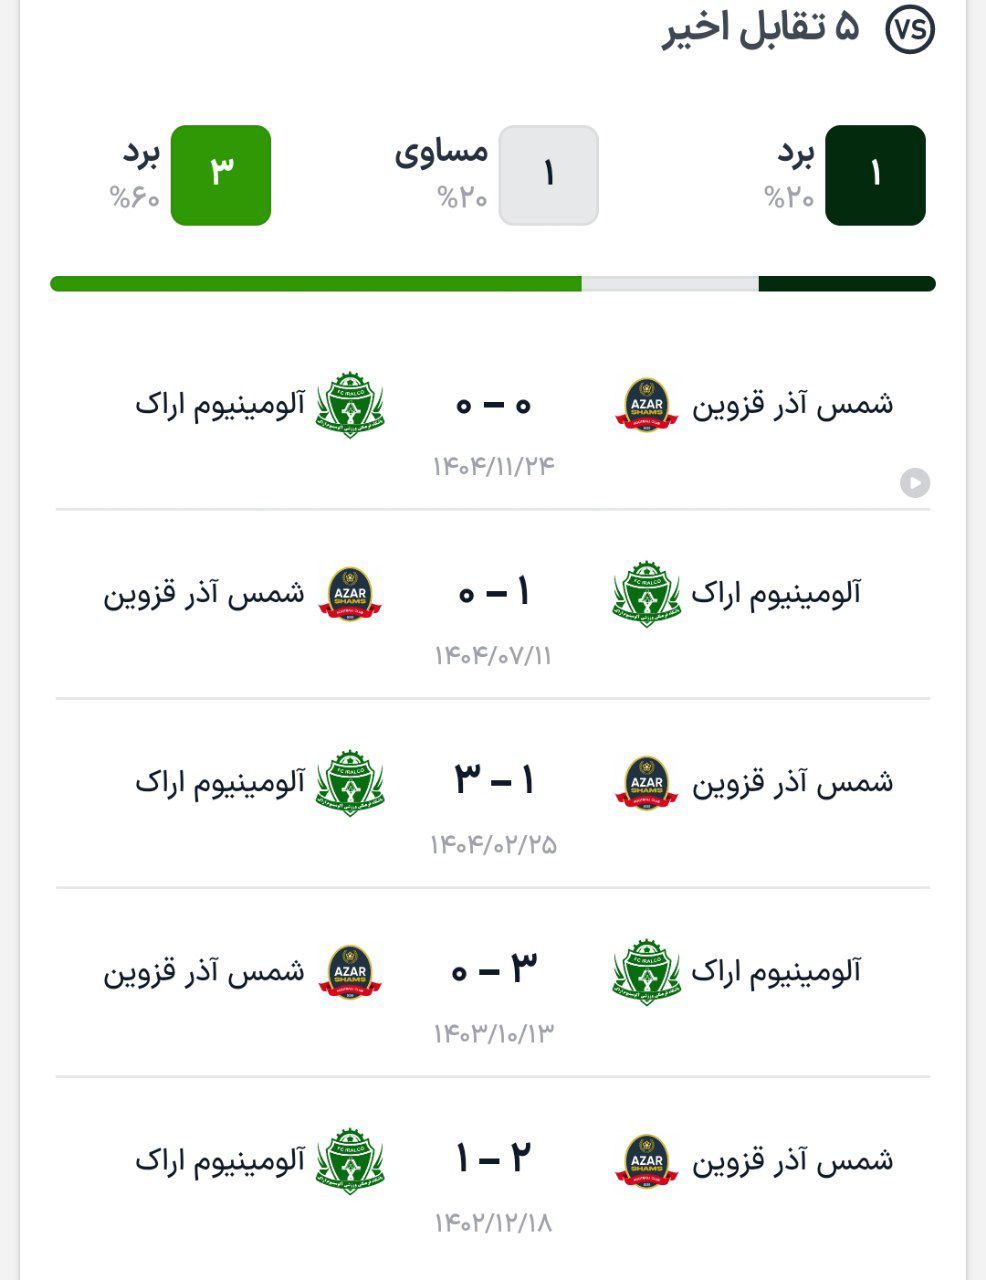Click the VS head-to-head icon
The height and width of the screenshot is (1280, 986).
[909, 30]
